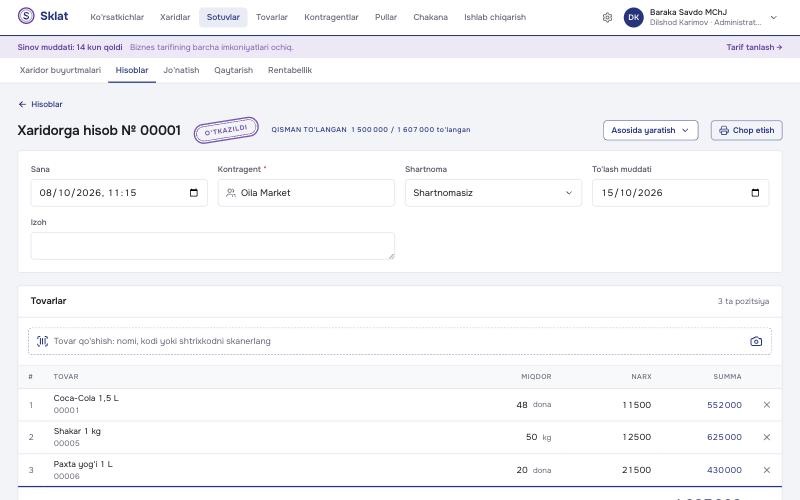This screenshot has width=800, height=500.
Task: Click price 12500 in Shakar row
Action: tap(636, 437)
